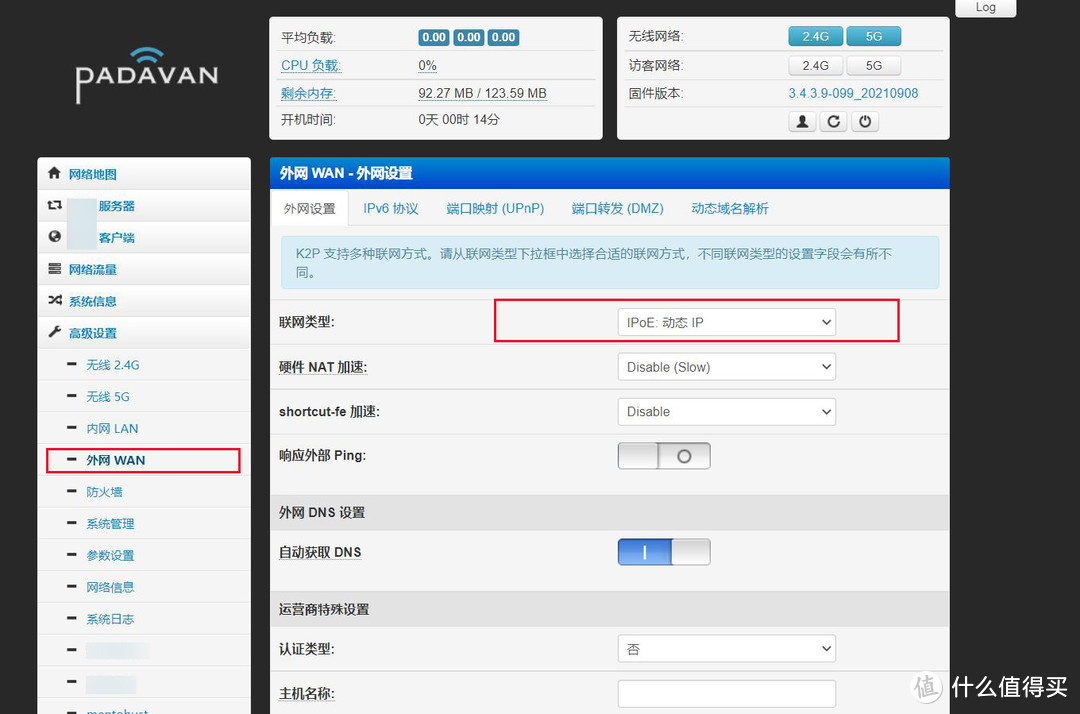Viewport: 1080px width, 714px height.
Task: Click the 92.27 MB / 123.59 MB value
Action: point(482,93)
